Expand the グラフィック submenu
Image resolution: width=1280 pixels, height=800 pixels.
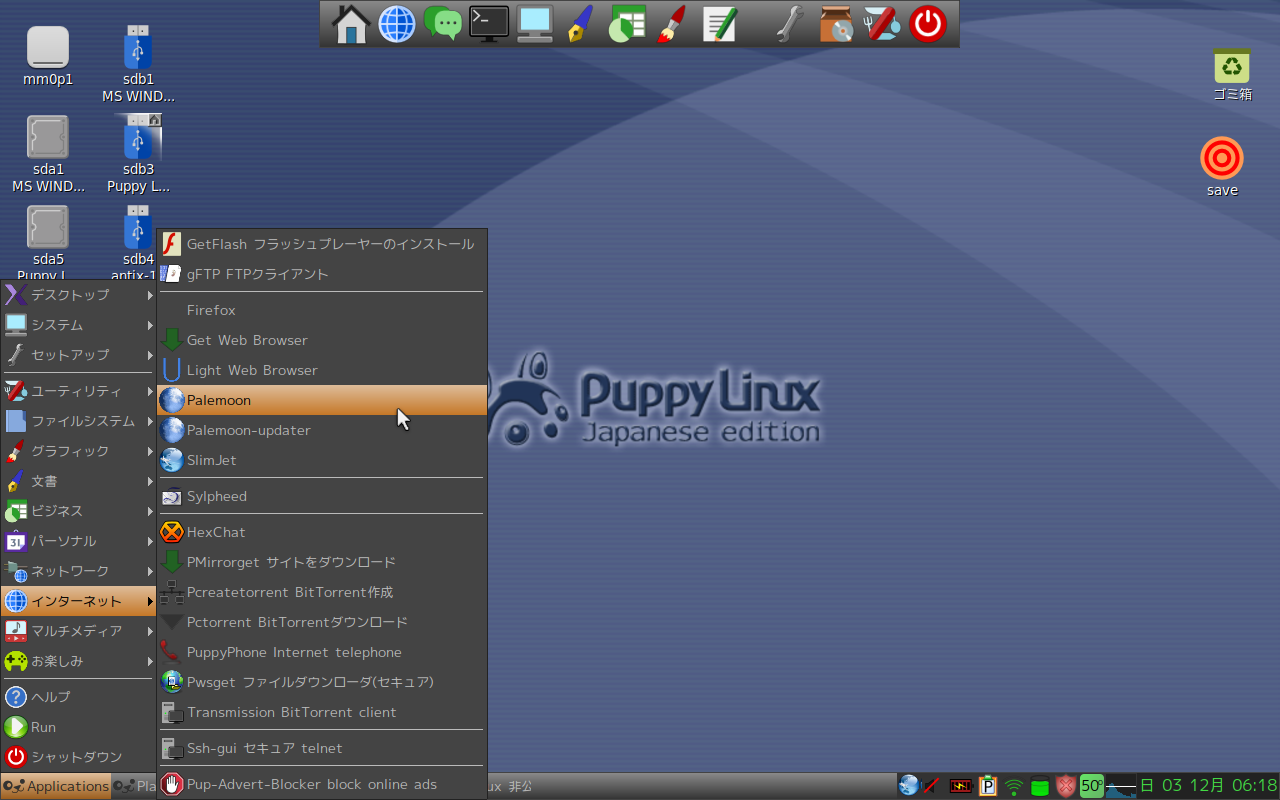click(79, 451)
